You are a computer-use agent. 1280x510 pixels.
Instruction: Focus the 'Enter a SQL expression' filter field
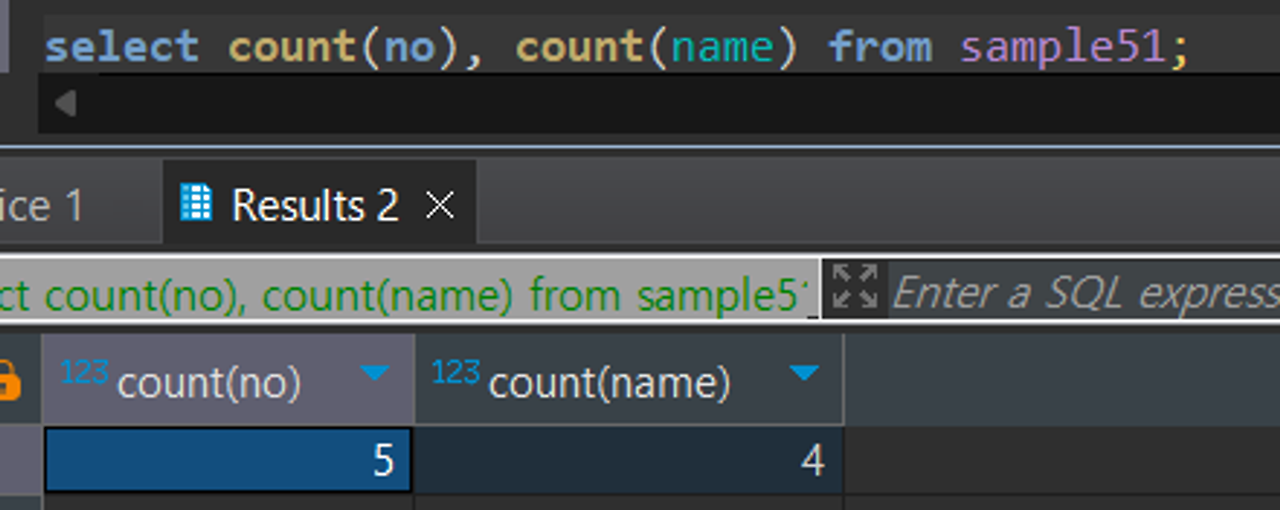tap(1084, 290)
